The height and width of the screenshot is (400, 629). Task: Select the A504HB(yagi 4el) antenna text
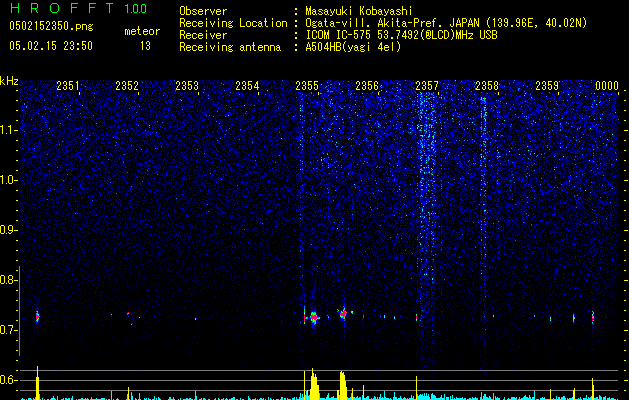pyautogui.click(x=353, y=47)
